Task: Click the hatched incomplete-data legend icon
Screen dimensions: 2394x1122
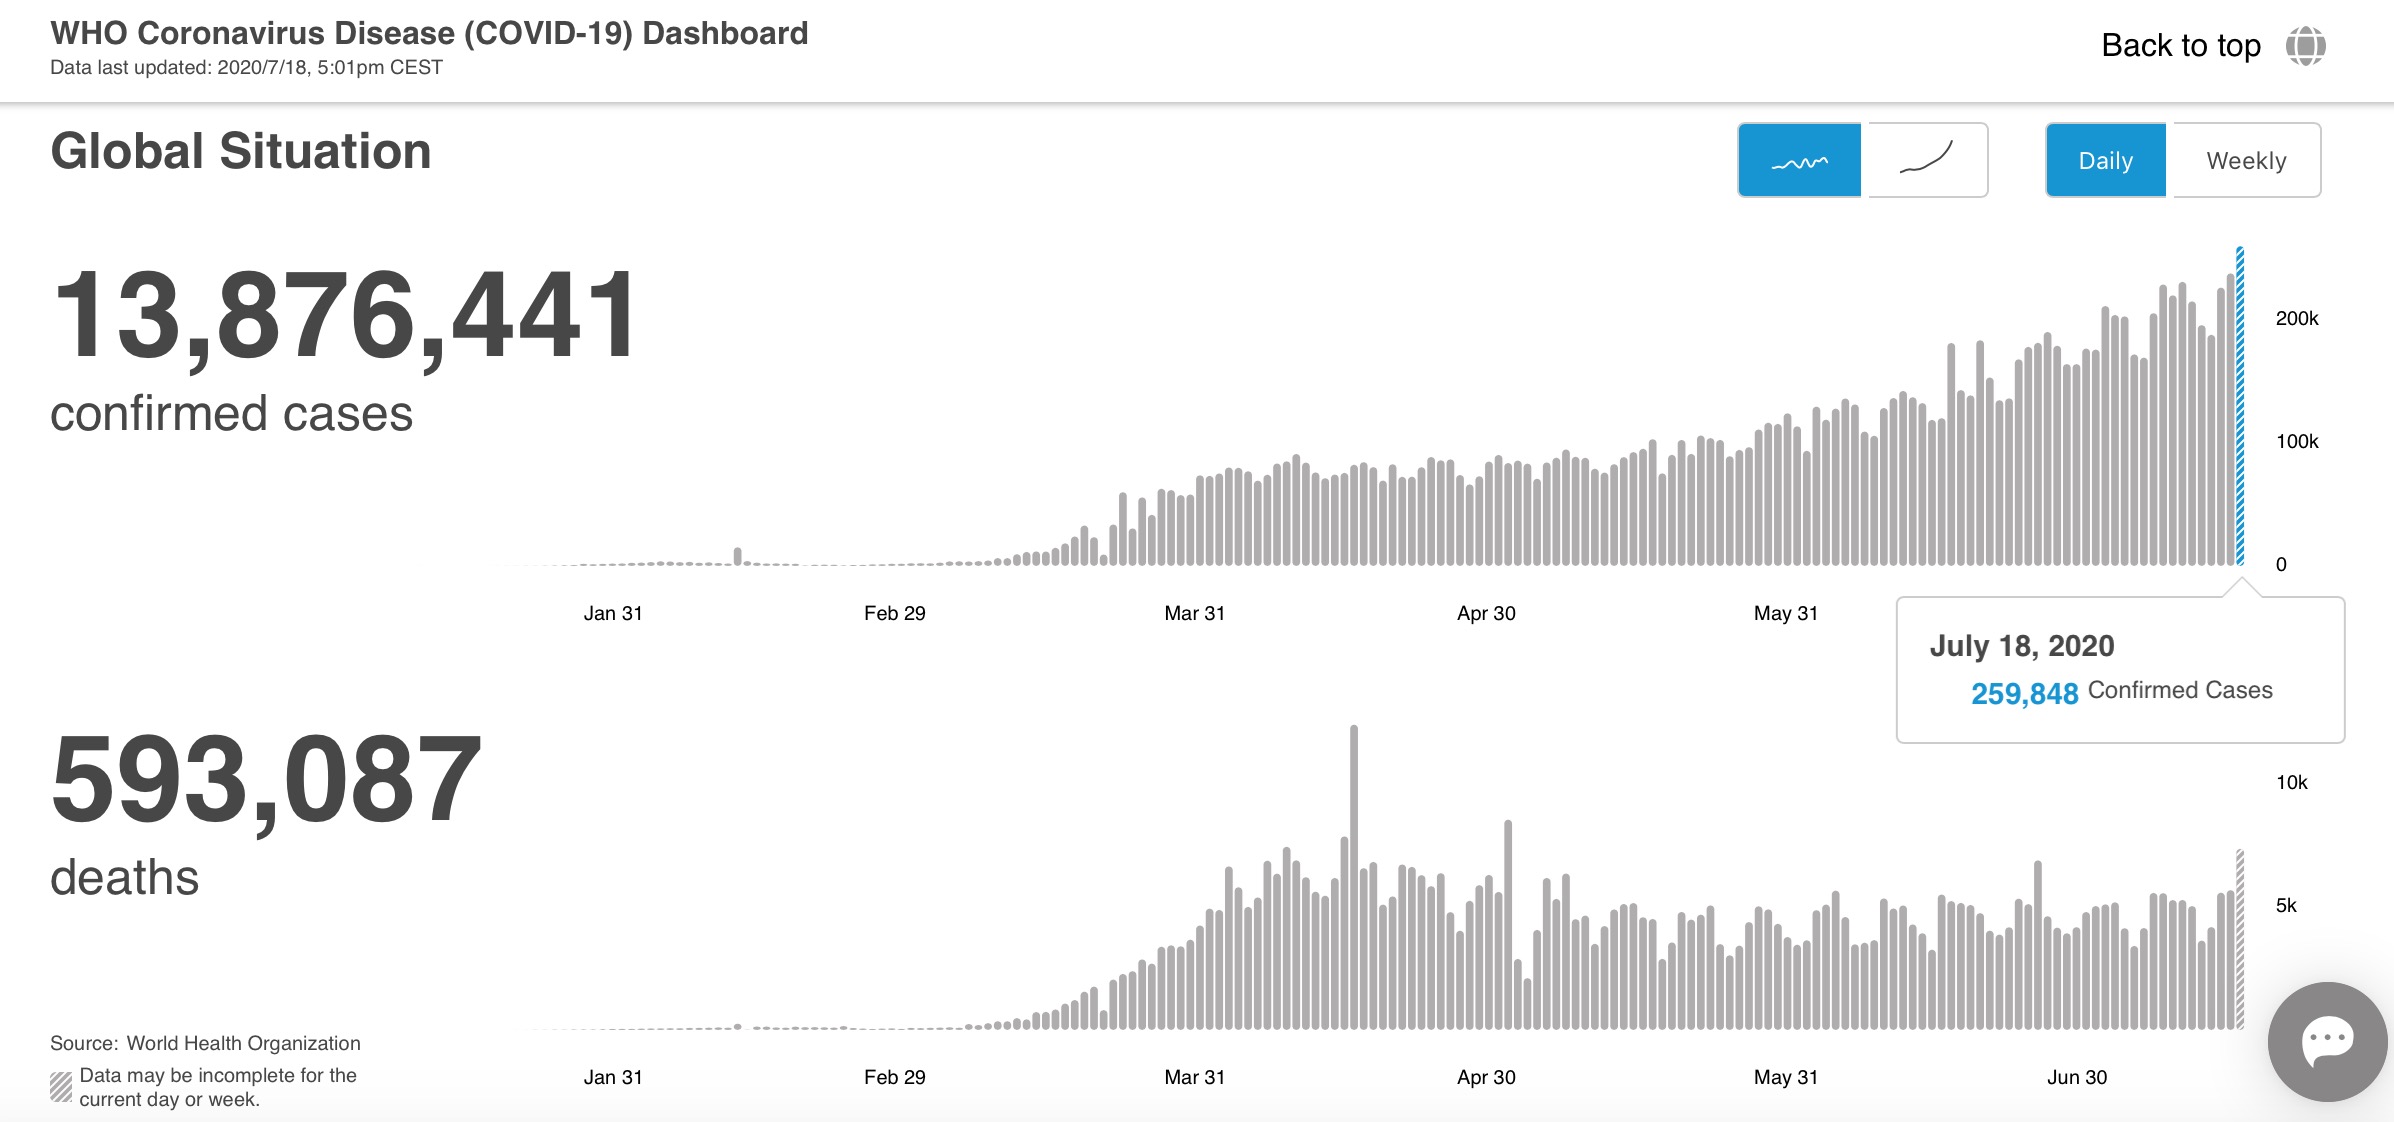Action: (61, 1086)
